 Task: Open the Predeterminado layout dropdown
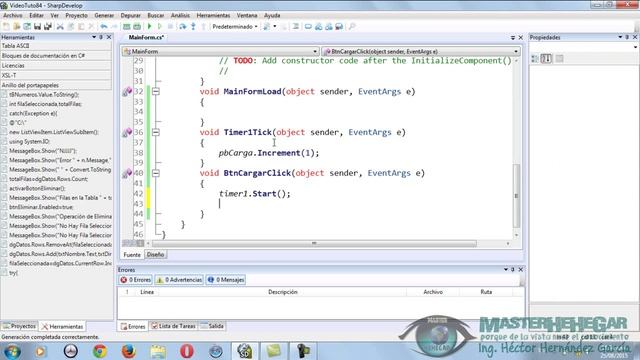(235, 27)
